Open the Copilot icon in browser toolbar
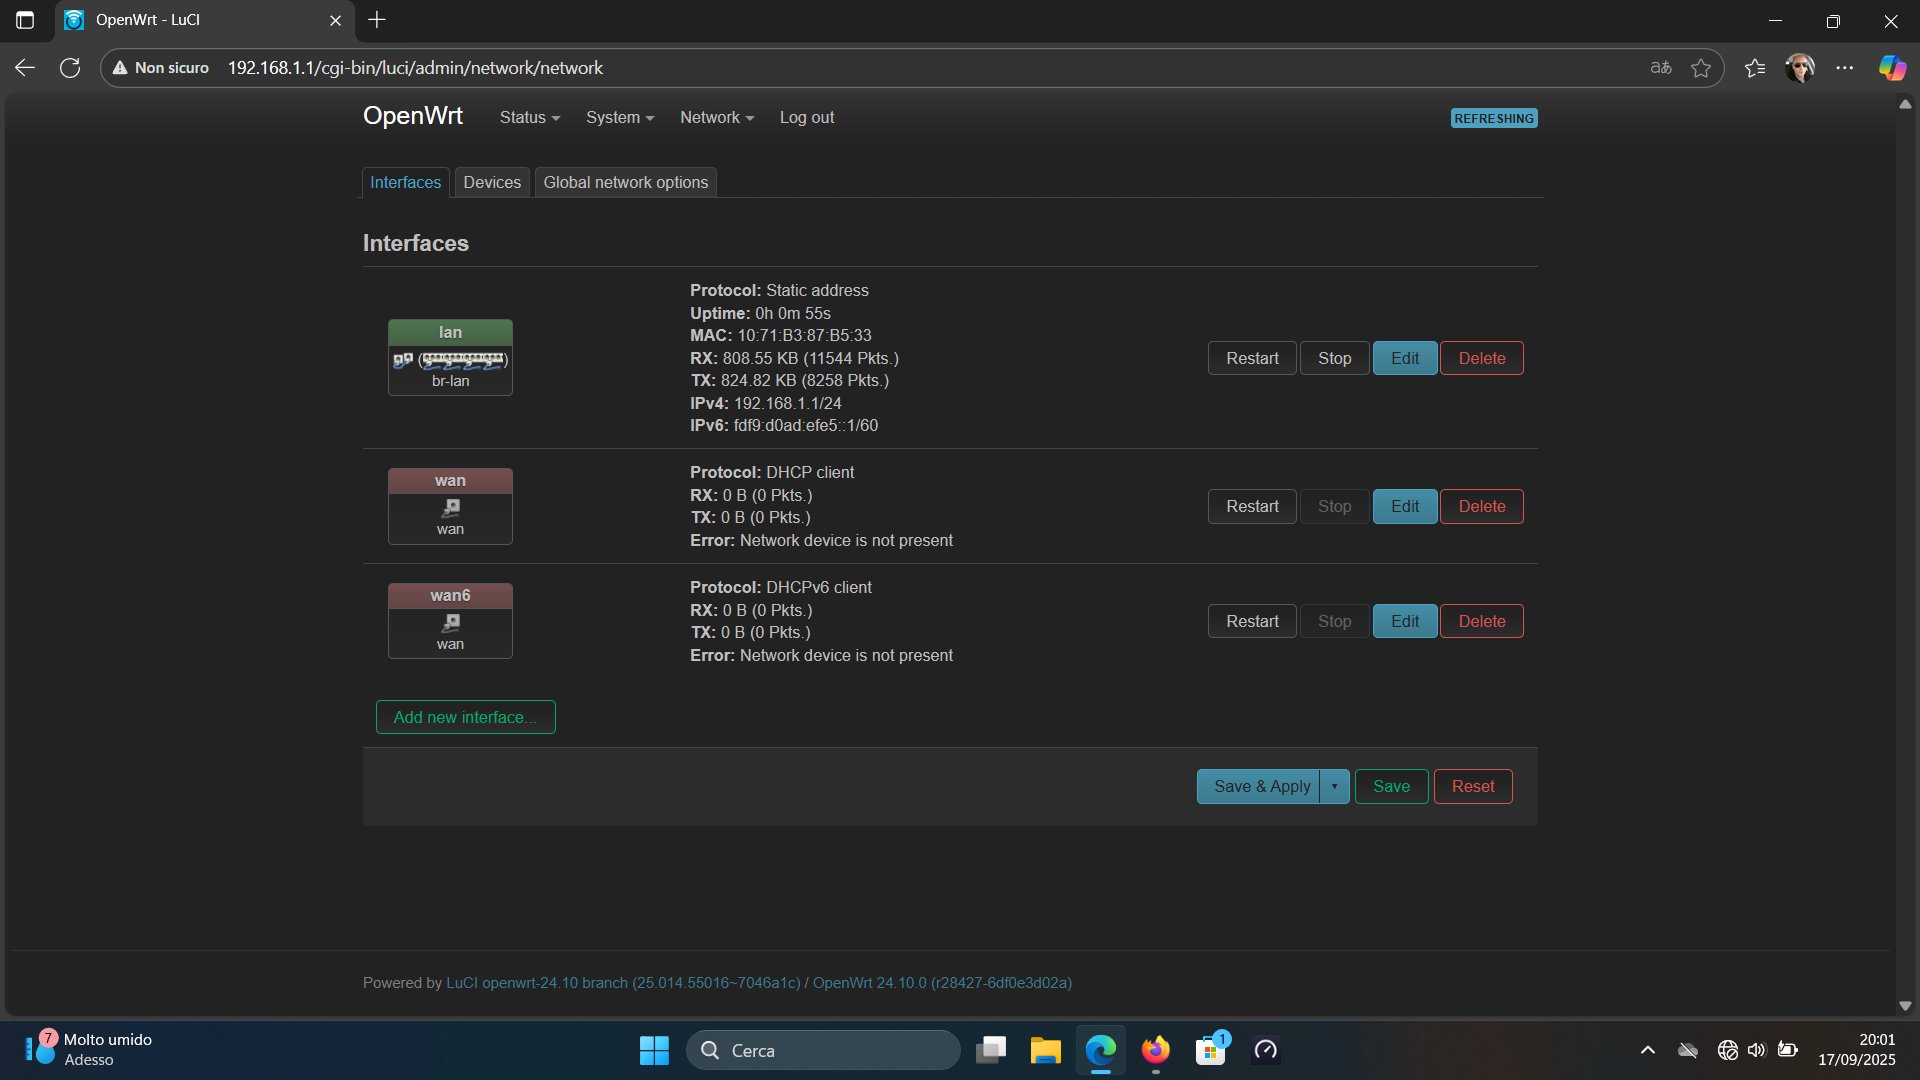1920x1080 pixels. [x=1891, y=68]
